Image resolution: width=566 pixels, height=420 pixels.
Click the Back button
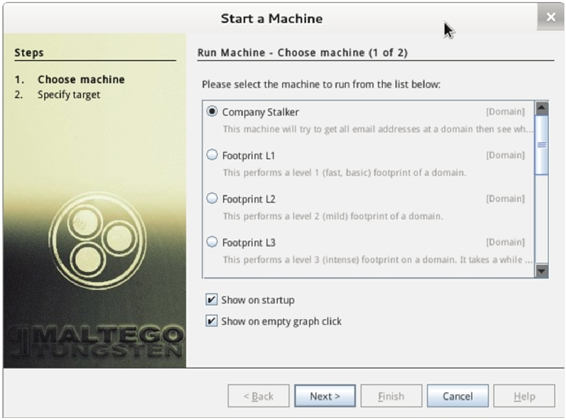258,396
